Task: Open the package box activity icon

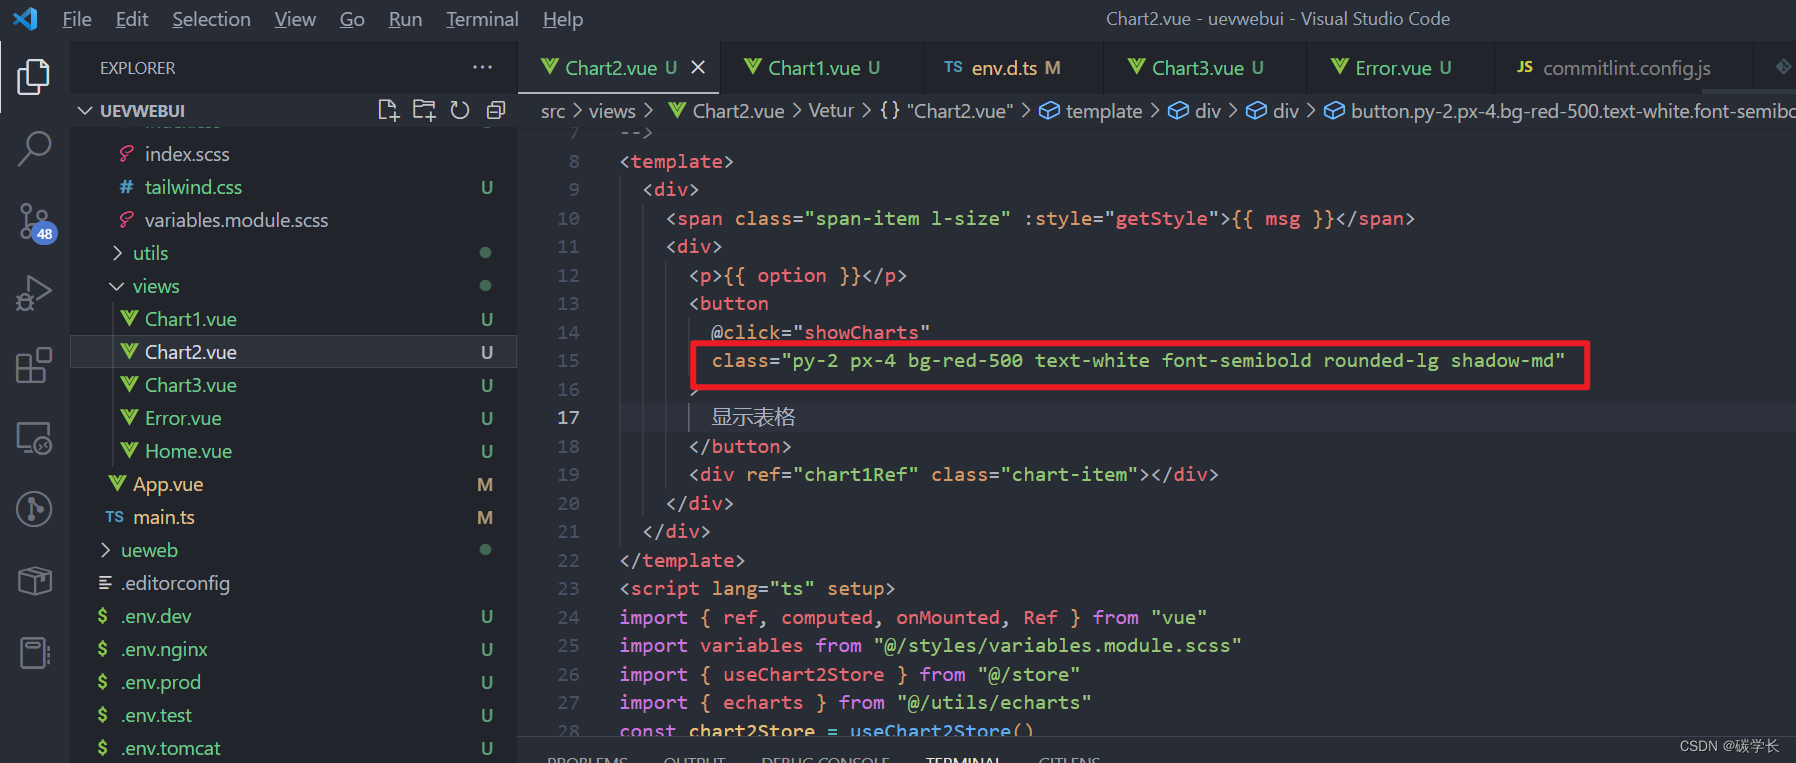Action: click(x=34, y=581)
